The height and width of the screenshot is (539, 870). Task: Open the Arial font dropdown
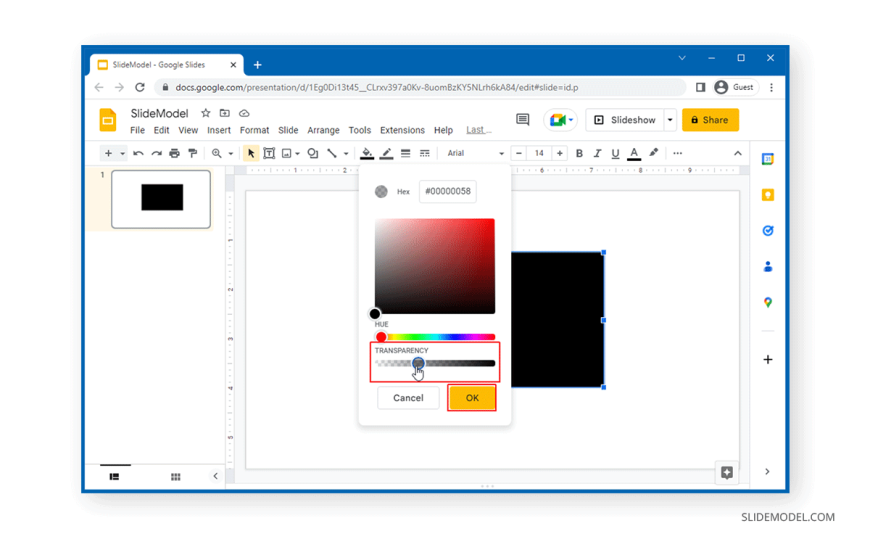[476, 153]
